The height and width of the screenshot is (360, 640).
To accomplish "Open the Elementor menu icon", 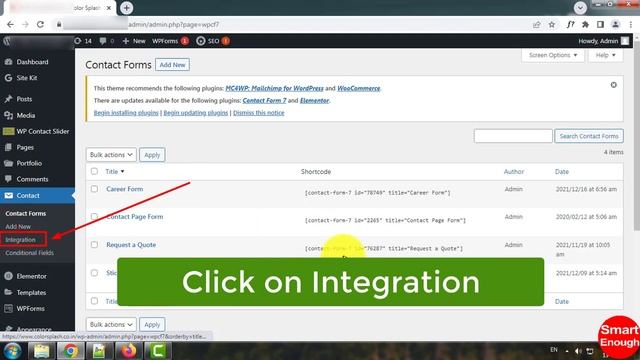I will [x=8, y=276].
